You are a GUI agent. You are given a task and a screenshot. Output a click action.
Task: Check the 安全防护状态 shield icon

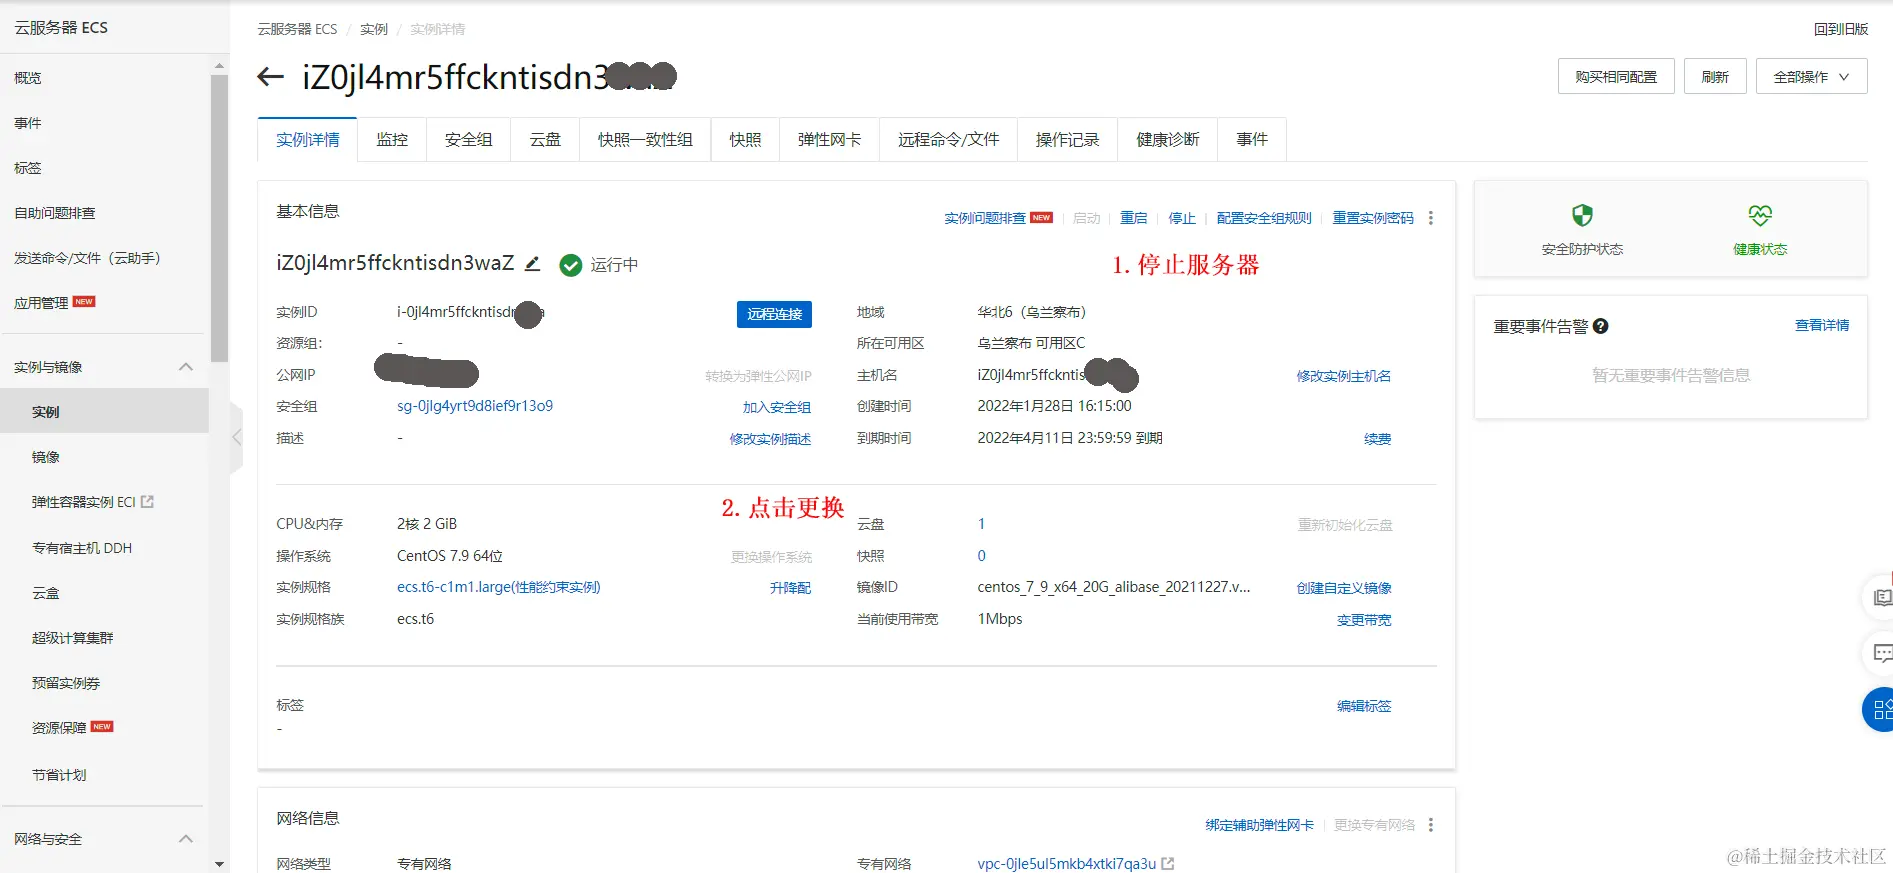tap(1582, 215)
